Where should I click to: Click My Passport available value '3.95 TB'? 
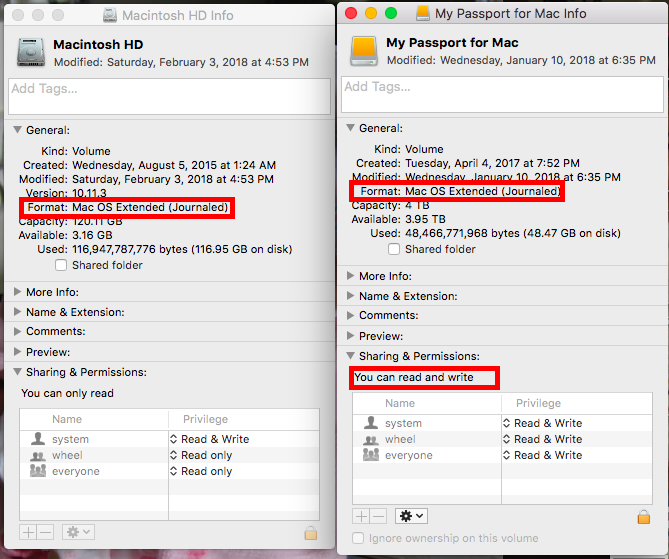425,219
